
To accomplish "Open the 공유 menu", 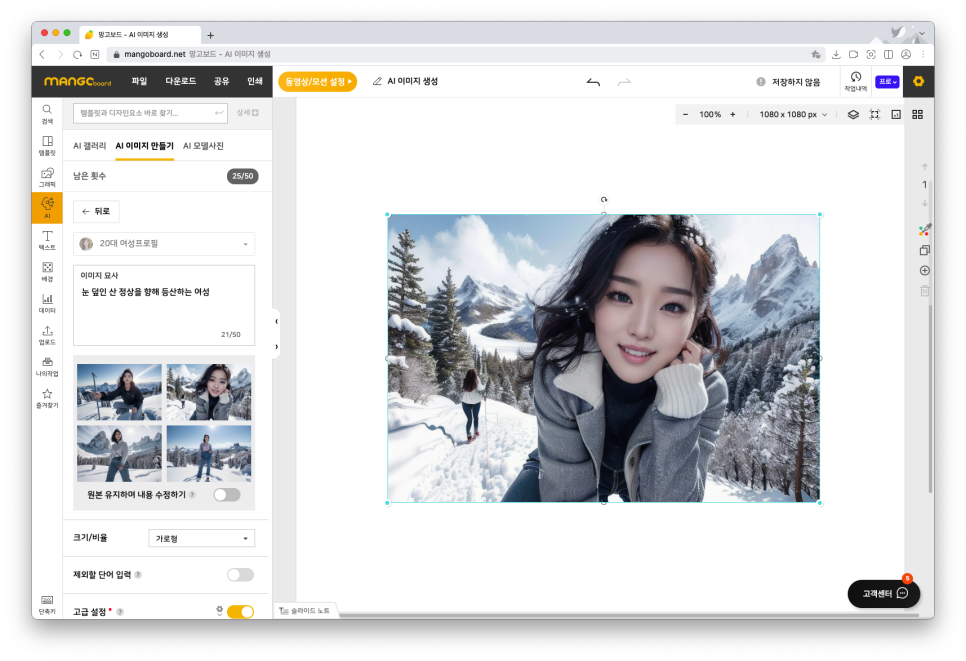I will click(221, 81).
